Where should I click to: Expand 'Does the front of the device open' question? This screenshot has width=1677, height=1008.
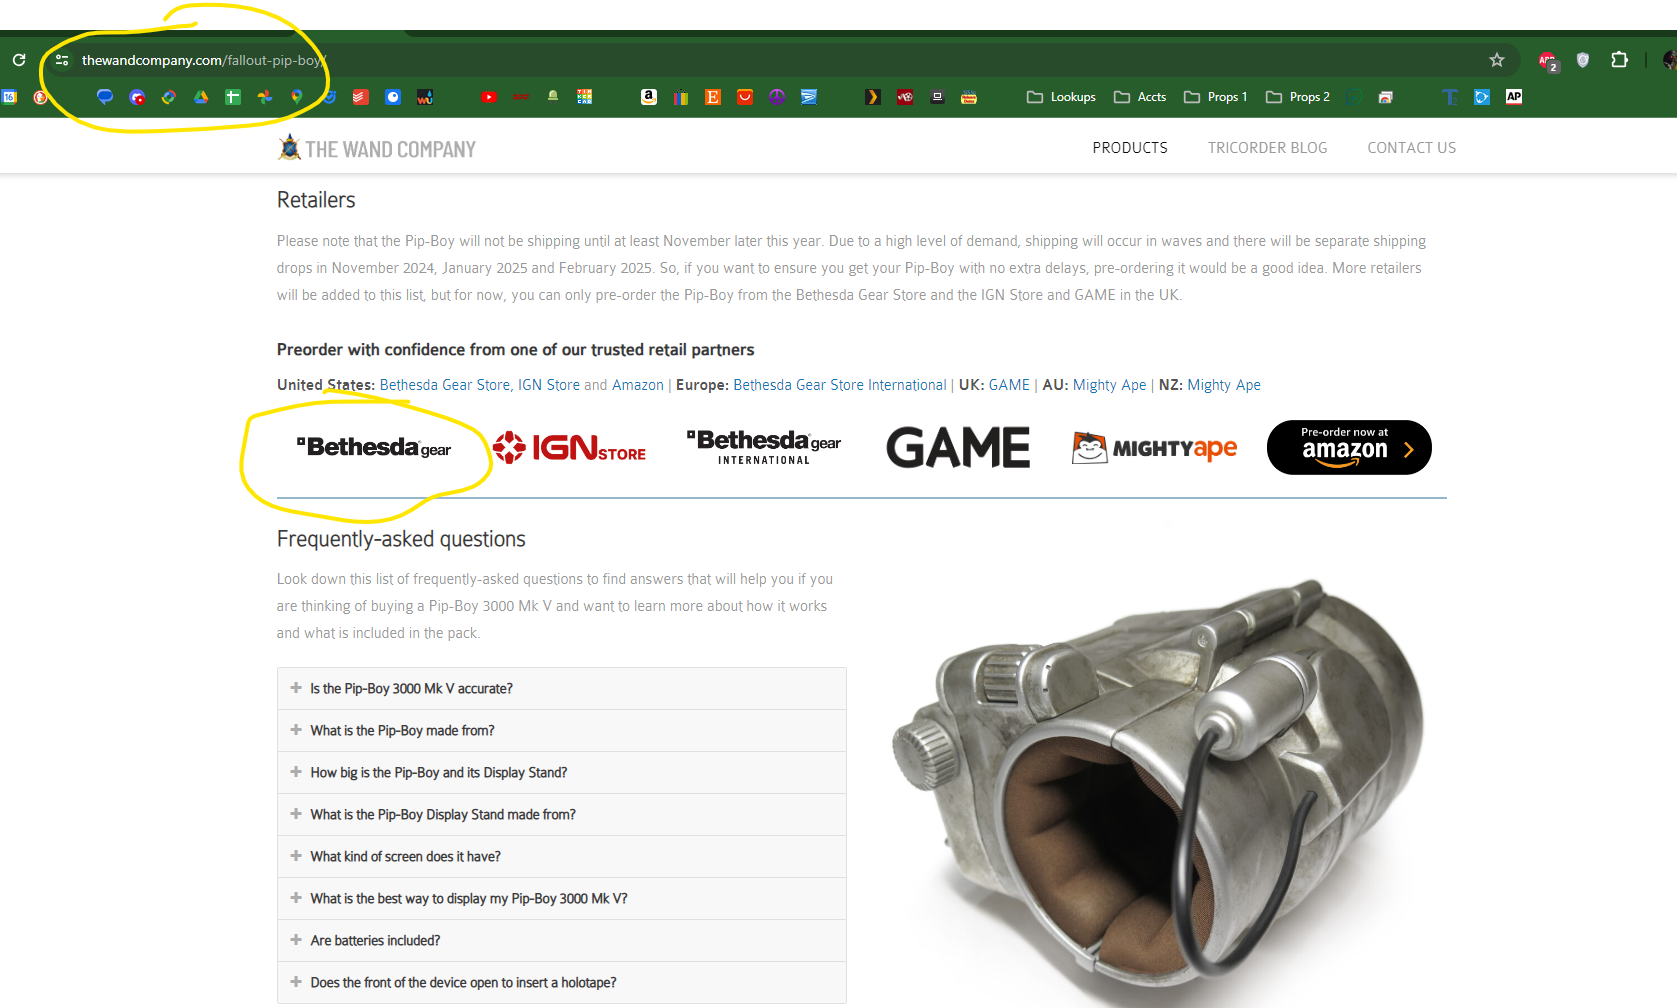[562, 983]
